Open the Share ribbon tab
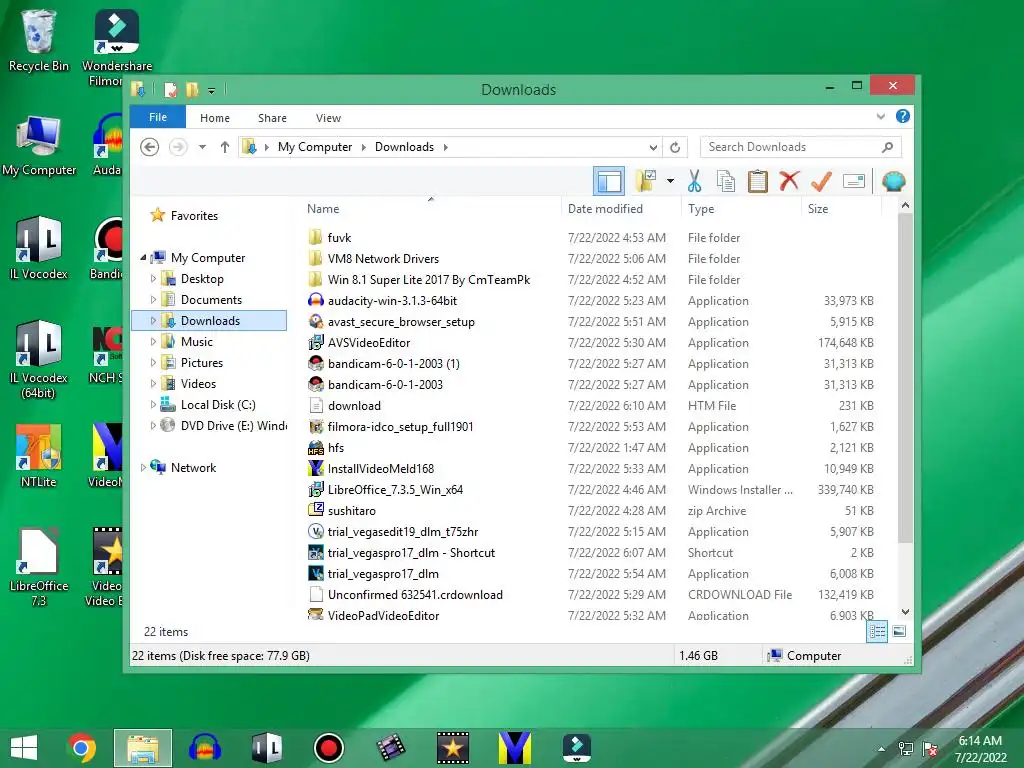Viewport: 1024px width, 768px height. tap(272, 118)
